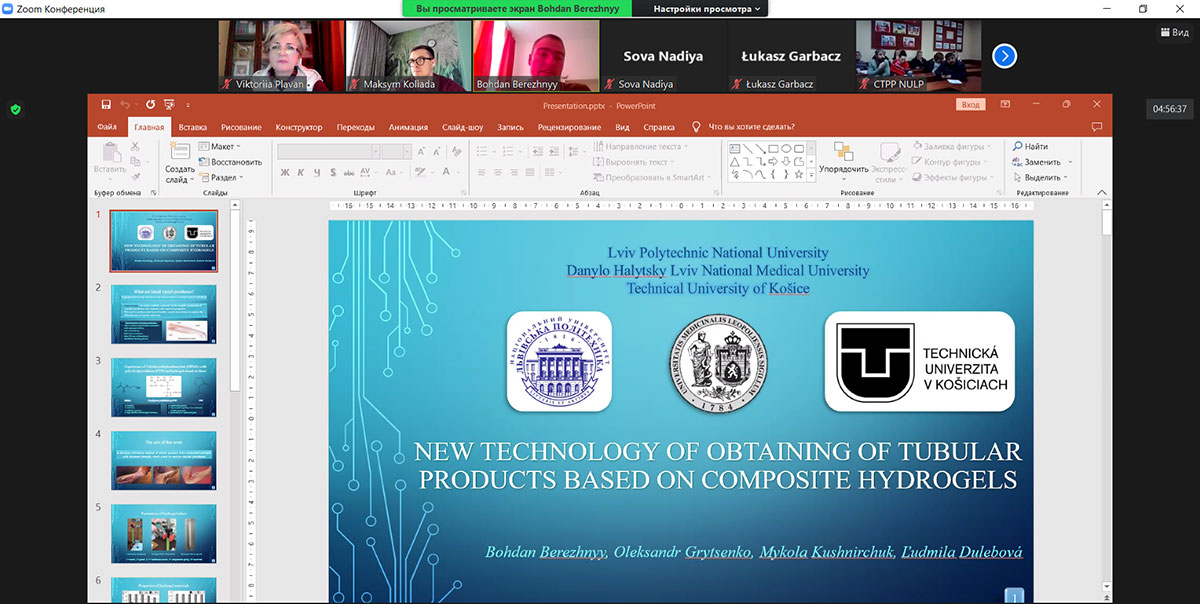Open the Заменить (Replace) dropdown
1200x604 pixels.
tap(1042, 162)
